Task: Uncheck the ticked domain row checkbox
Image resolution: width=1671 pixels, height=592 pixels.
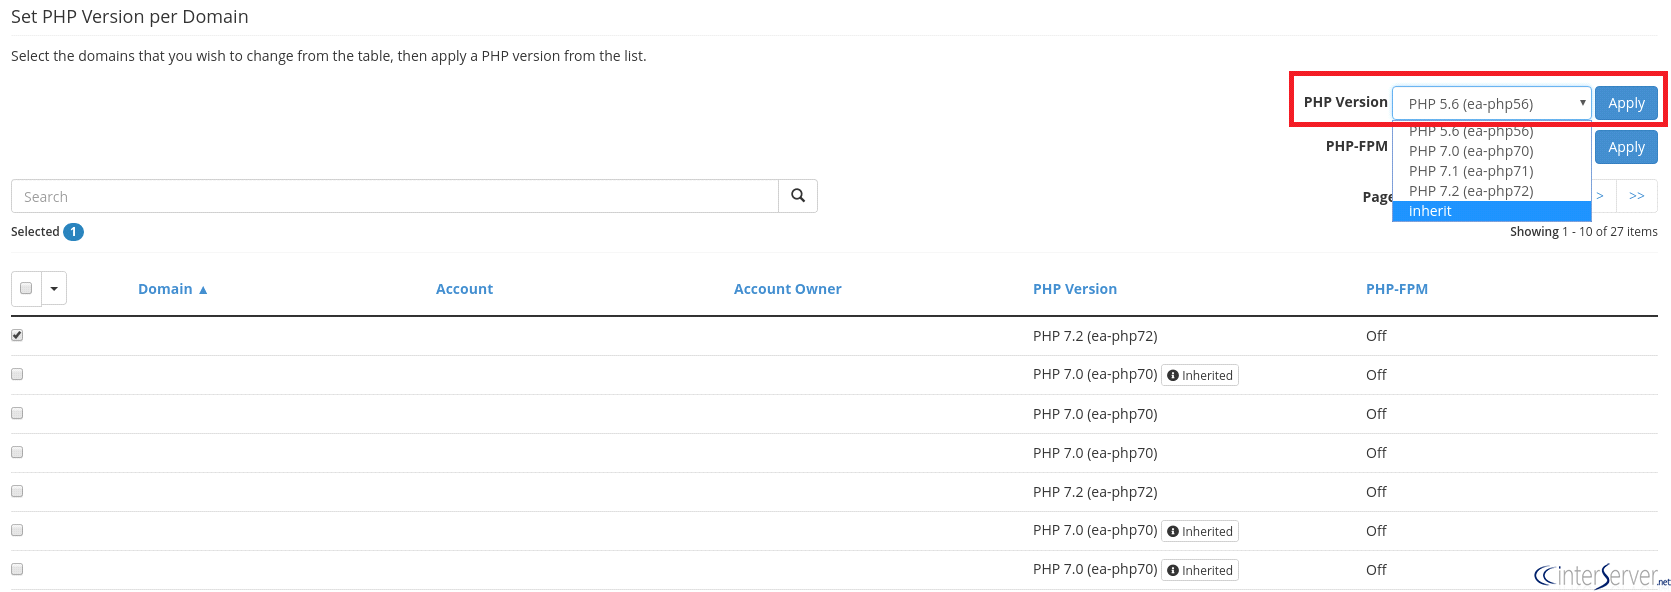Action: (17, 335)
